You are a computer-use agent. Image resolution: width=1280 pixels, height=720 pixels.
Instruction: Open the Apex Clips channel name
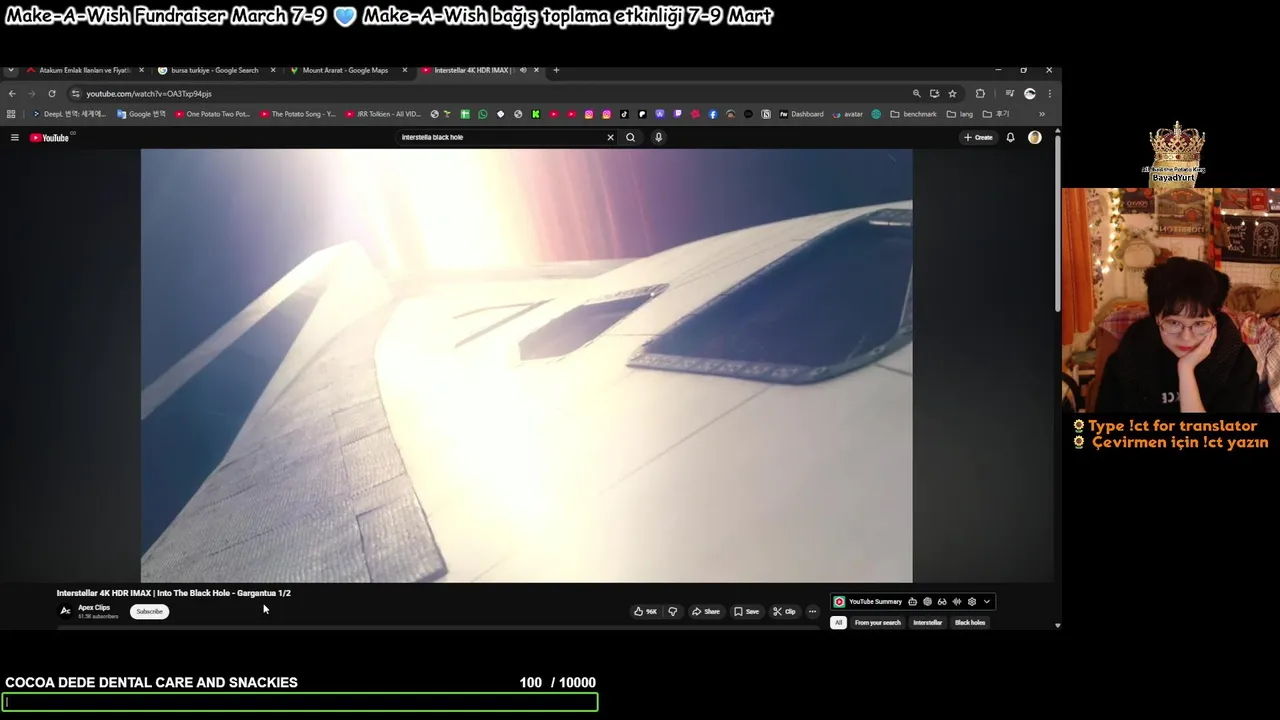click(x=94, y=608)
